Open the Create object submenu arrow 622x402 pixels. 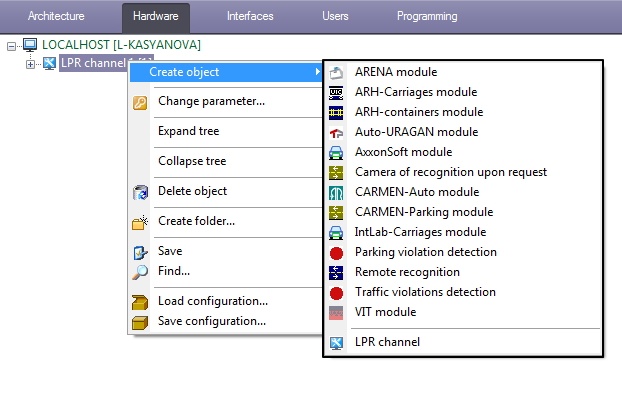tap(318, 72)
